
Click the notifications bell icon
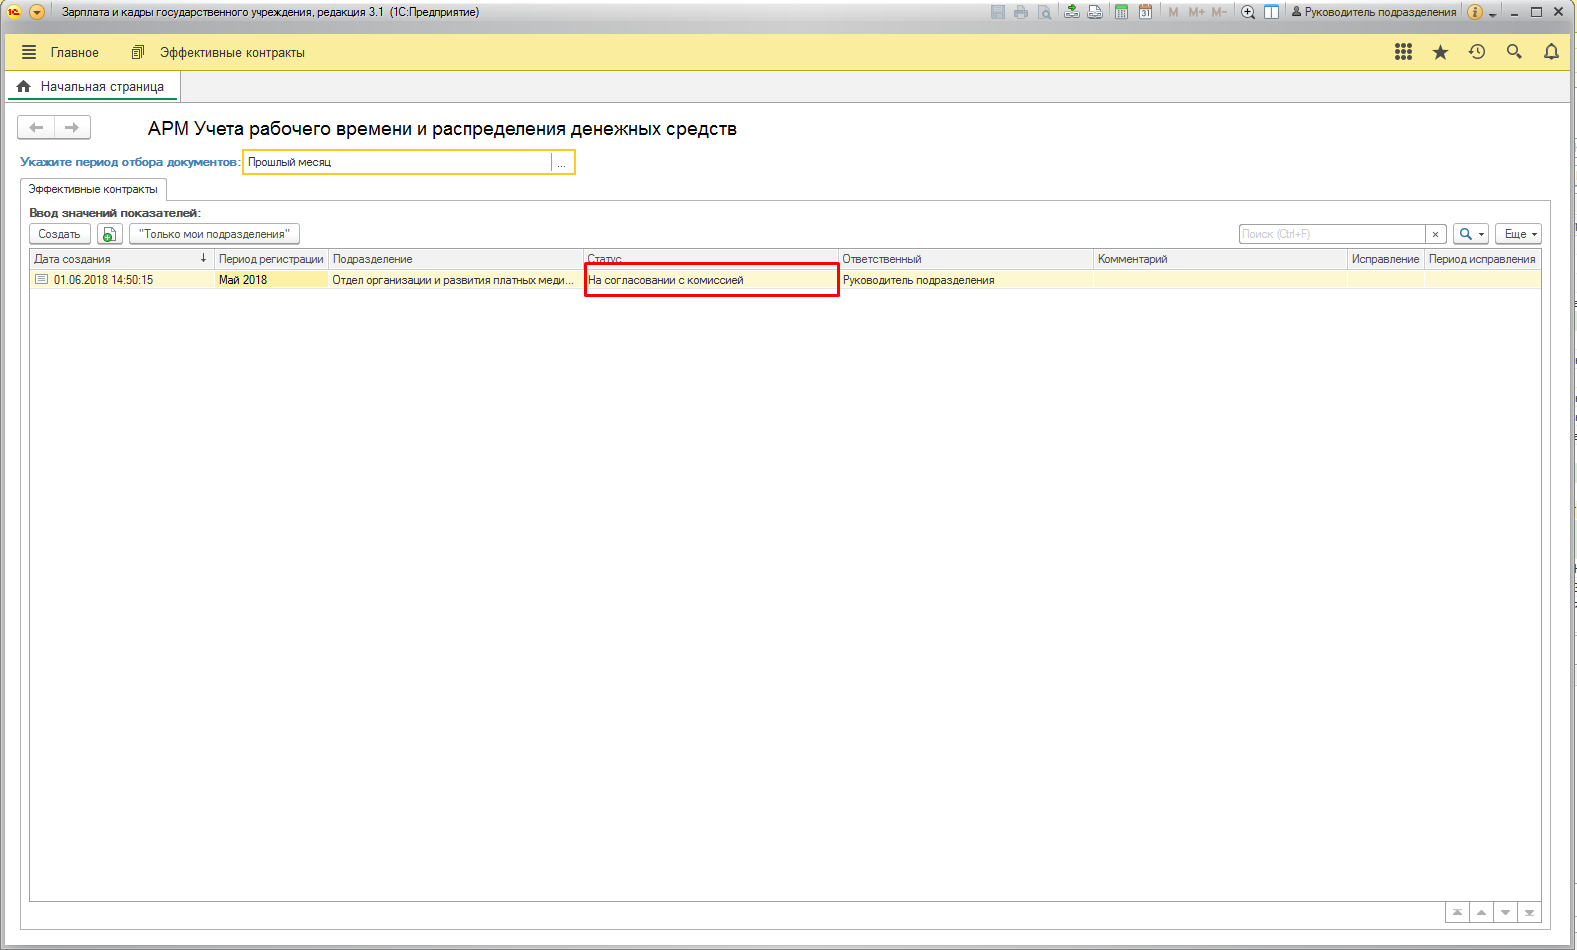pyautogui.click(x=1551, y=52)
